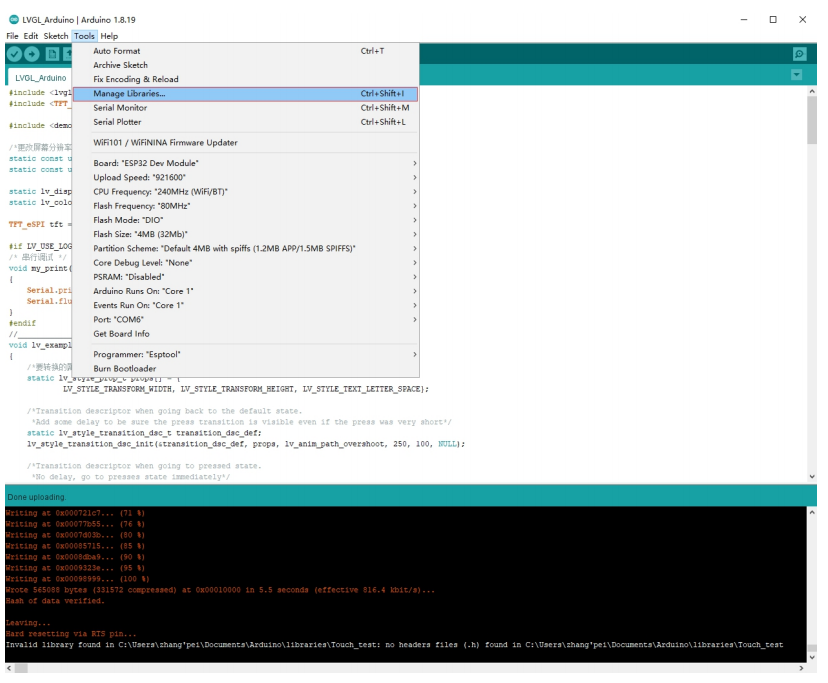Click the Verify checkmark icon
The width and height of the screenshot is (828, 683).
point(14,54)
